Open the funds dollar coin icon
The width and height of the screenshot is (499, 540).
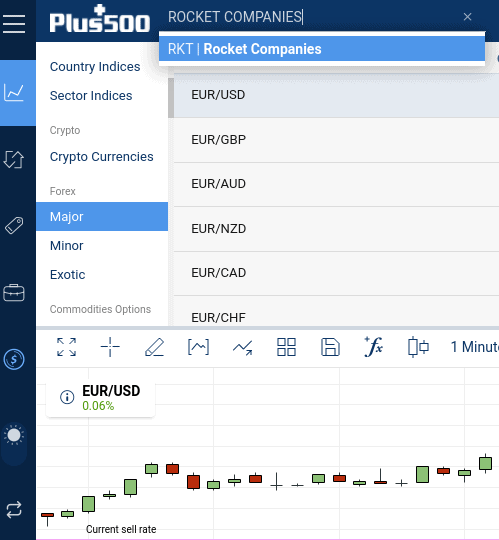(14, 360)
